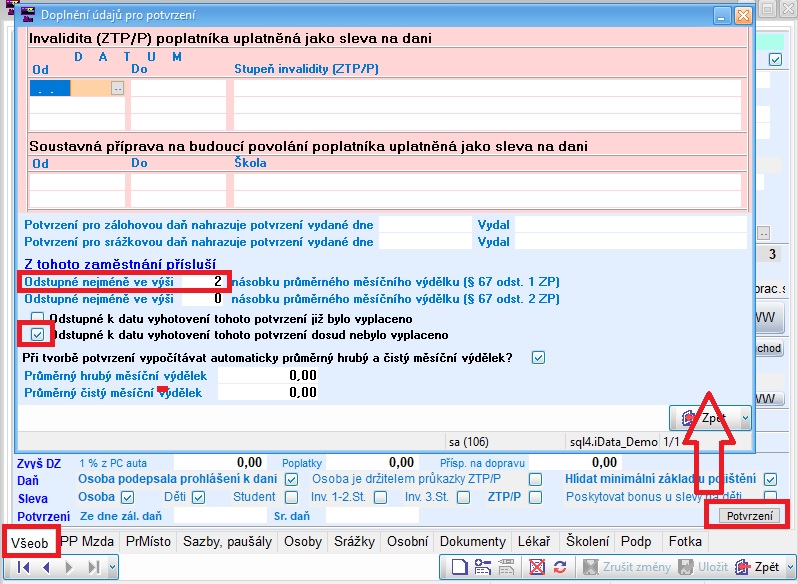Click Zpět button in the dialog
798x584 pixels.
pos(704,417)
